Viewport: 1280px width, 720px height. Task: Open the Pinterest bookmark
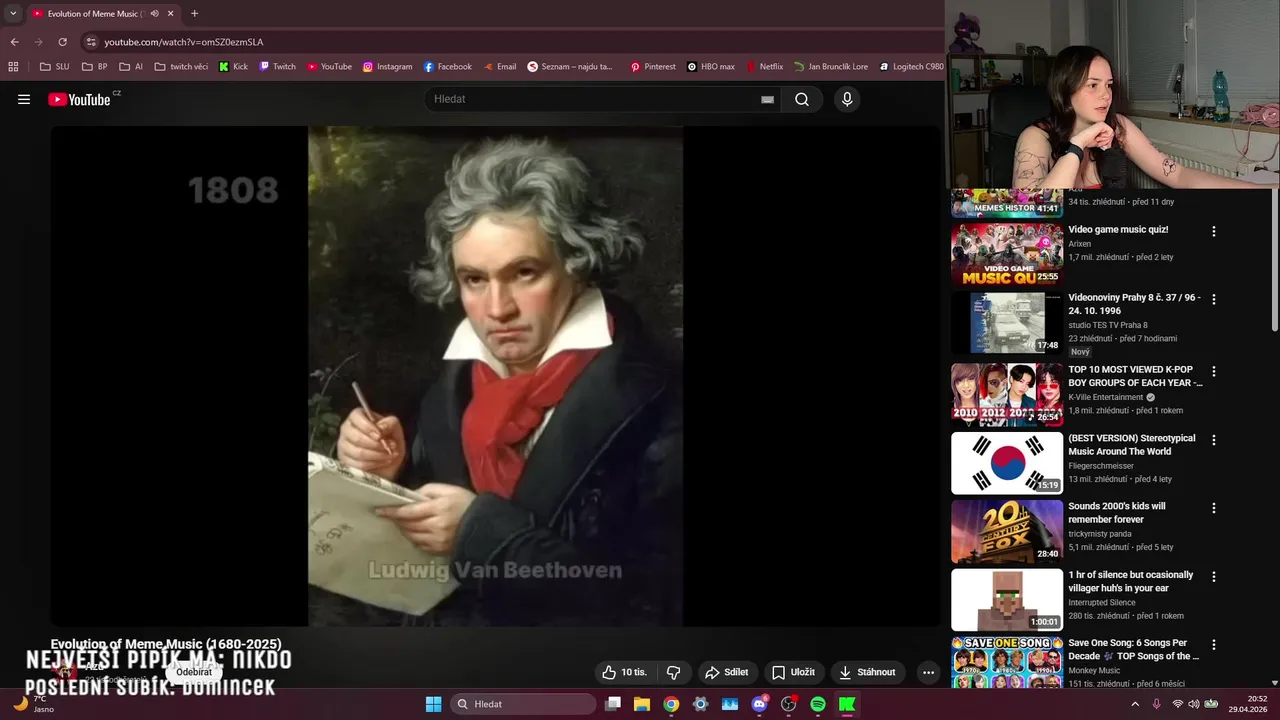point(653,67)
